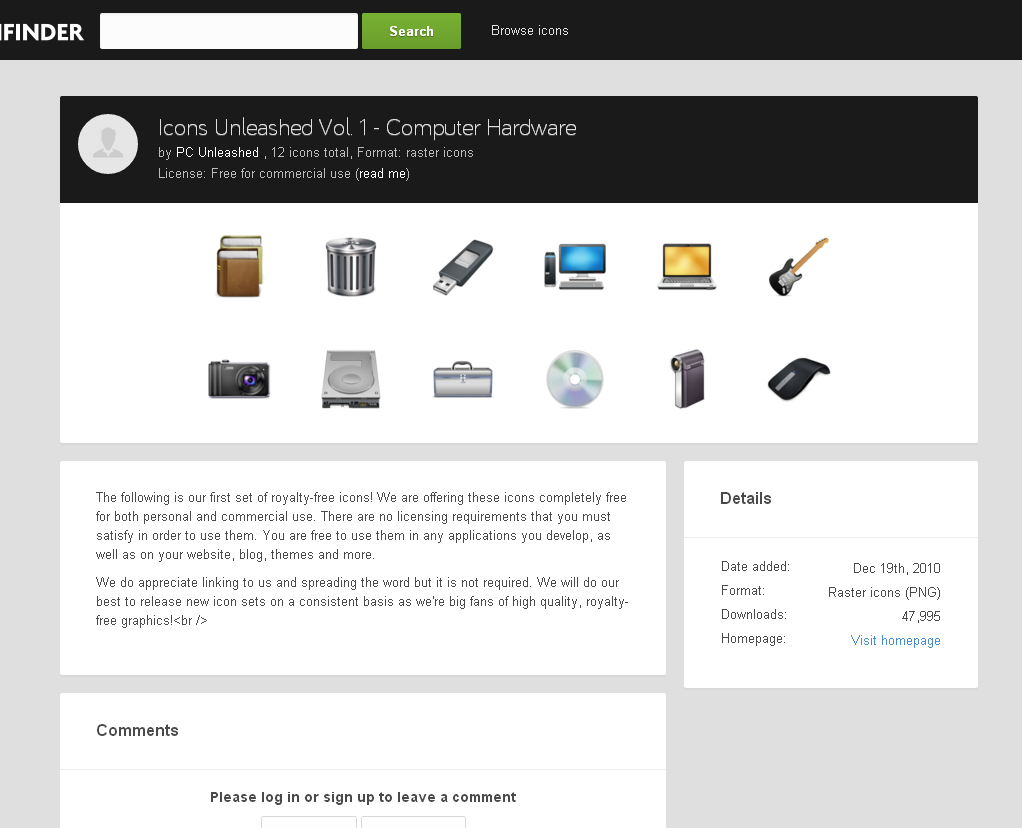Click the black arc mouse icon

[798, 379]
